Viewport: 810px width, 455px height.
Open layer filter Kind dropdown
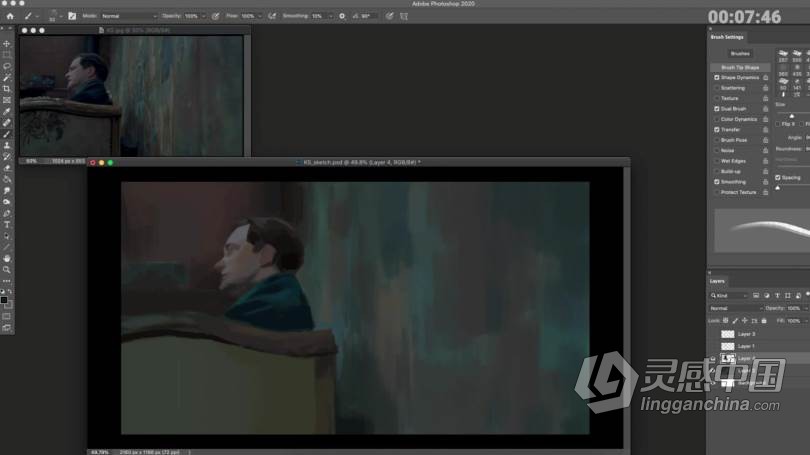tap(729, 295)
